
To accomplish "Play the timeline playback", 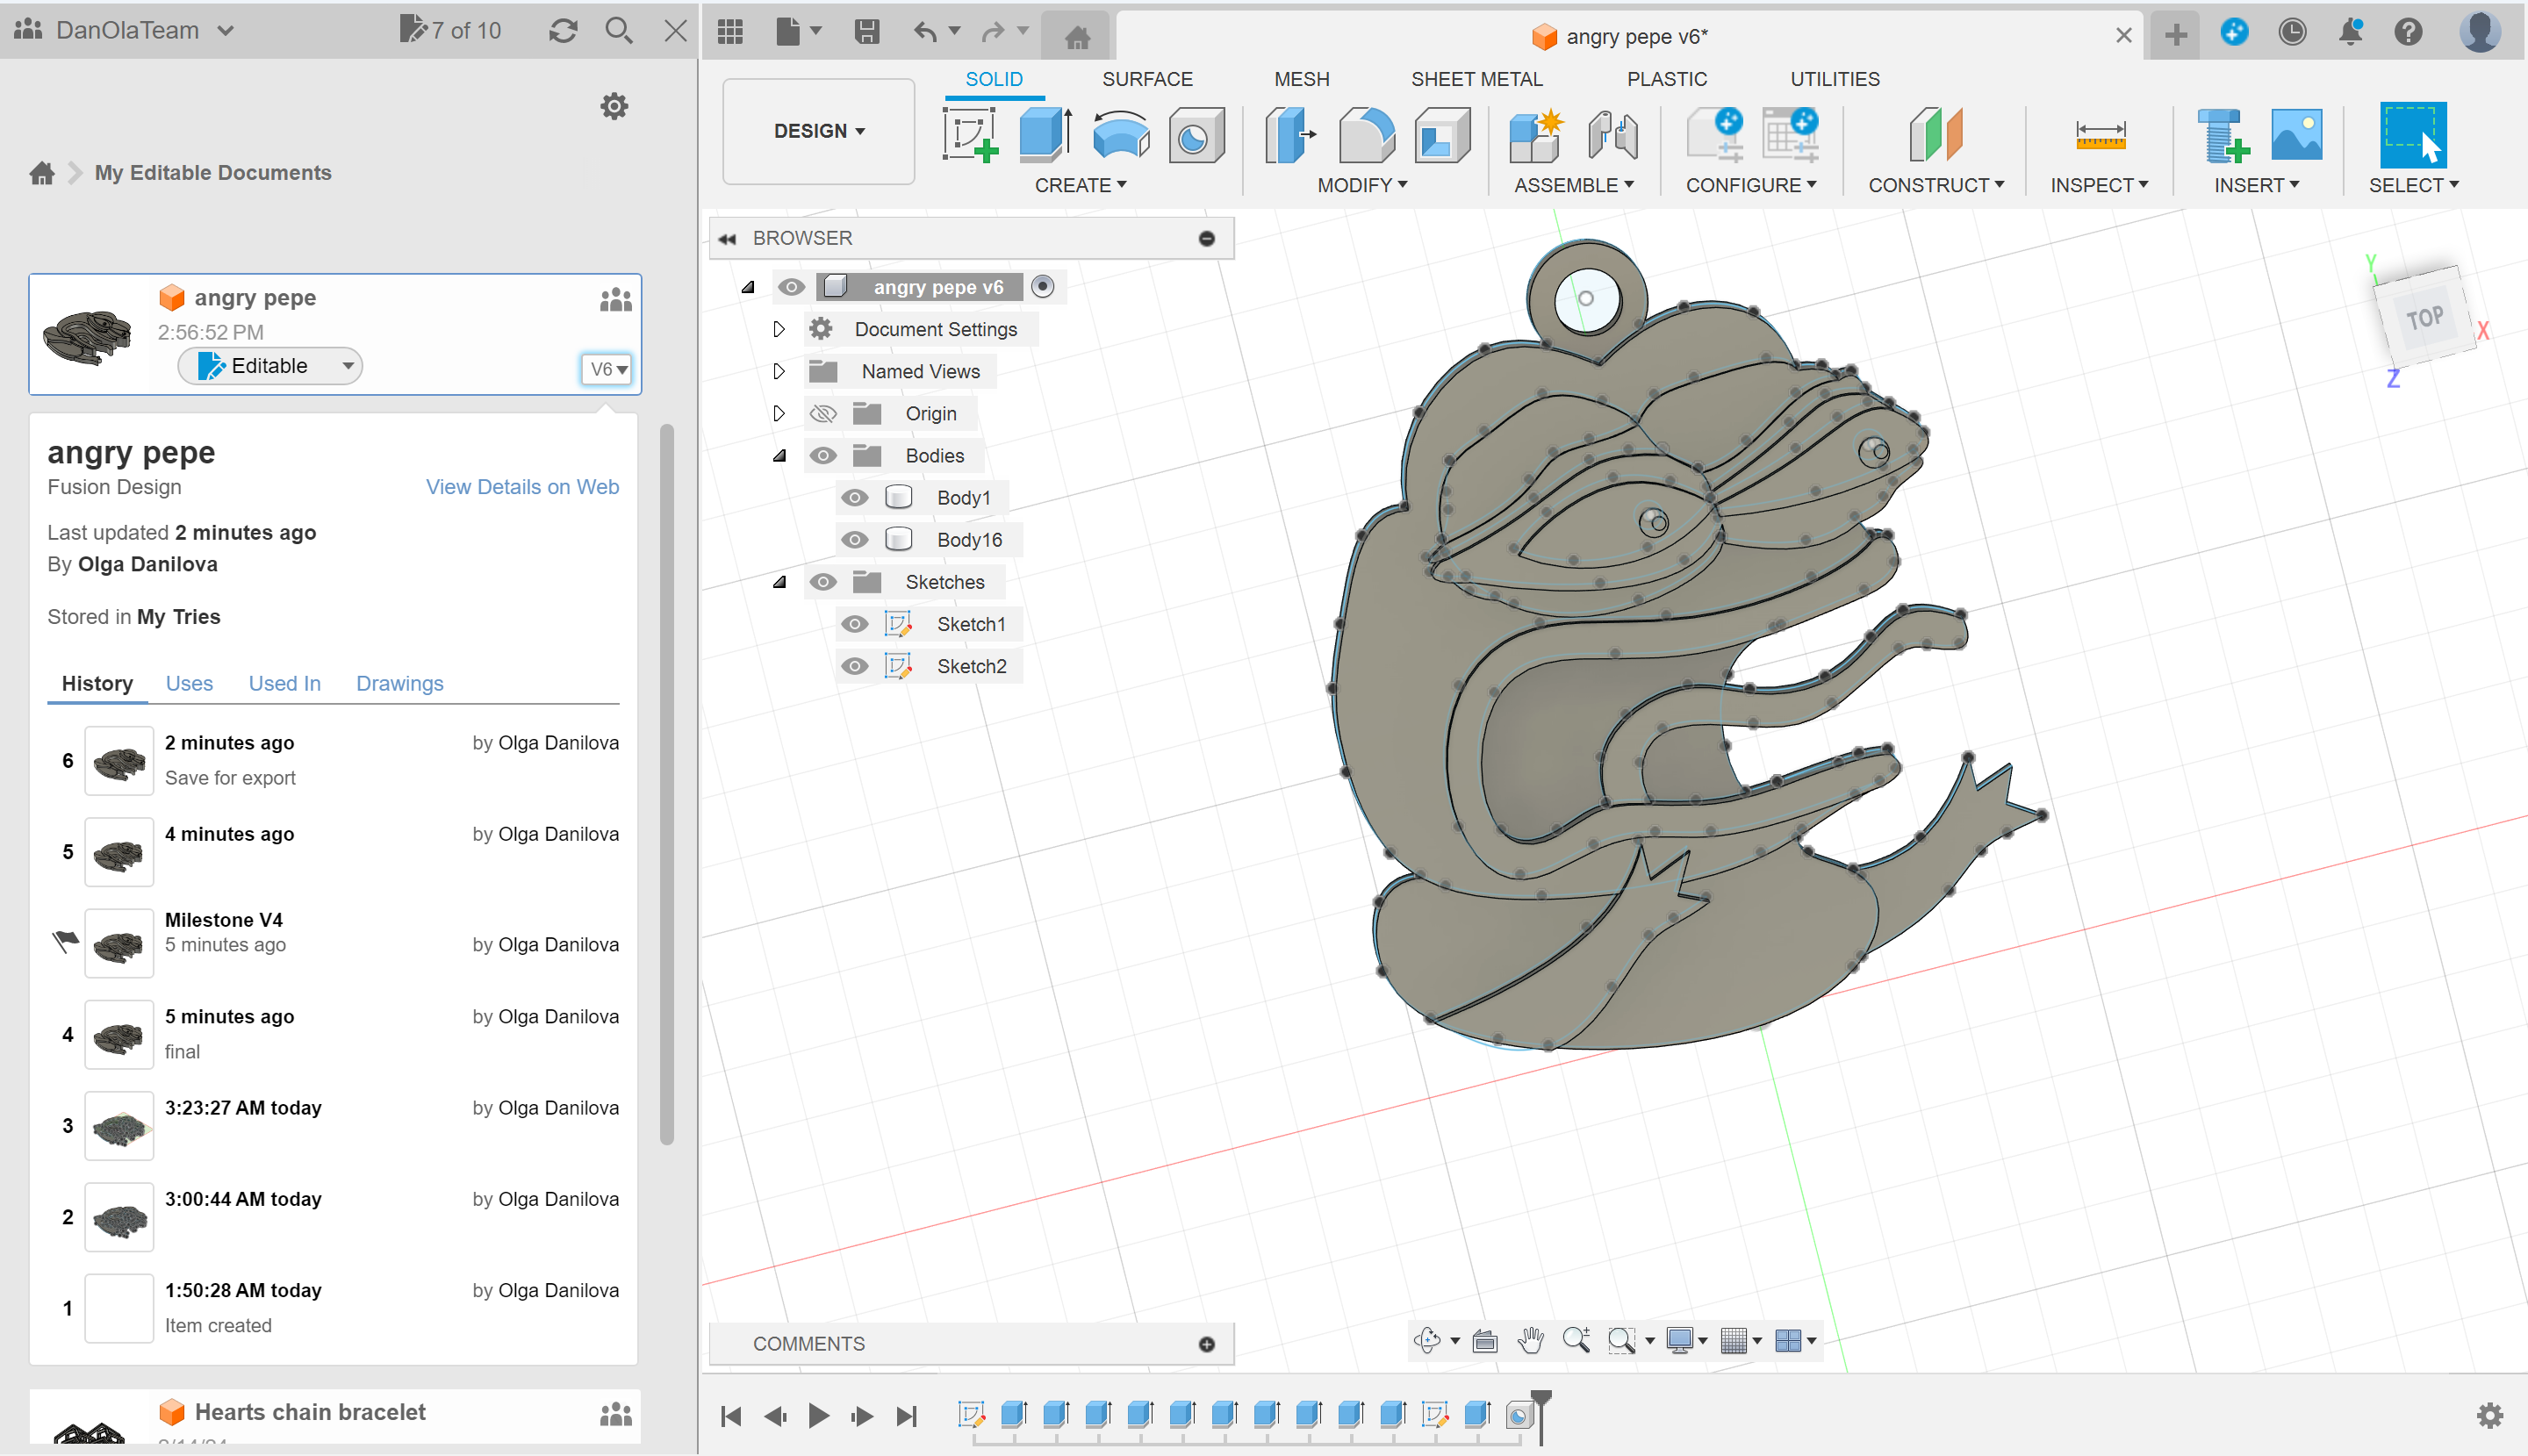I will [x=818, y=1415].
